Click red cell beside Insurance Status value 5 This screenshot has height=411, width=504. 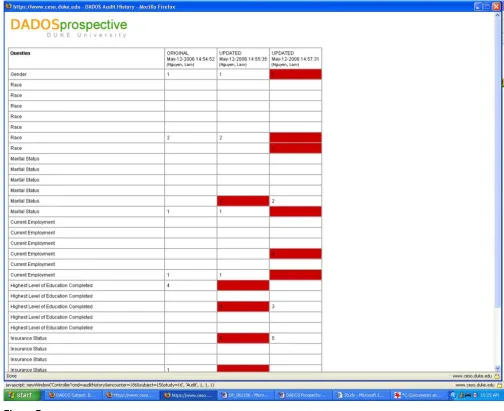coord(243,338)
